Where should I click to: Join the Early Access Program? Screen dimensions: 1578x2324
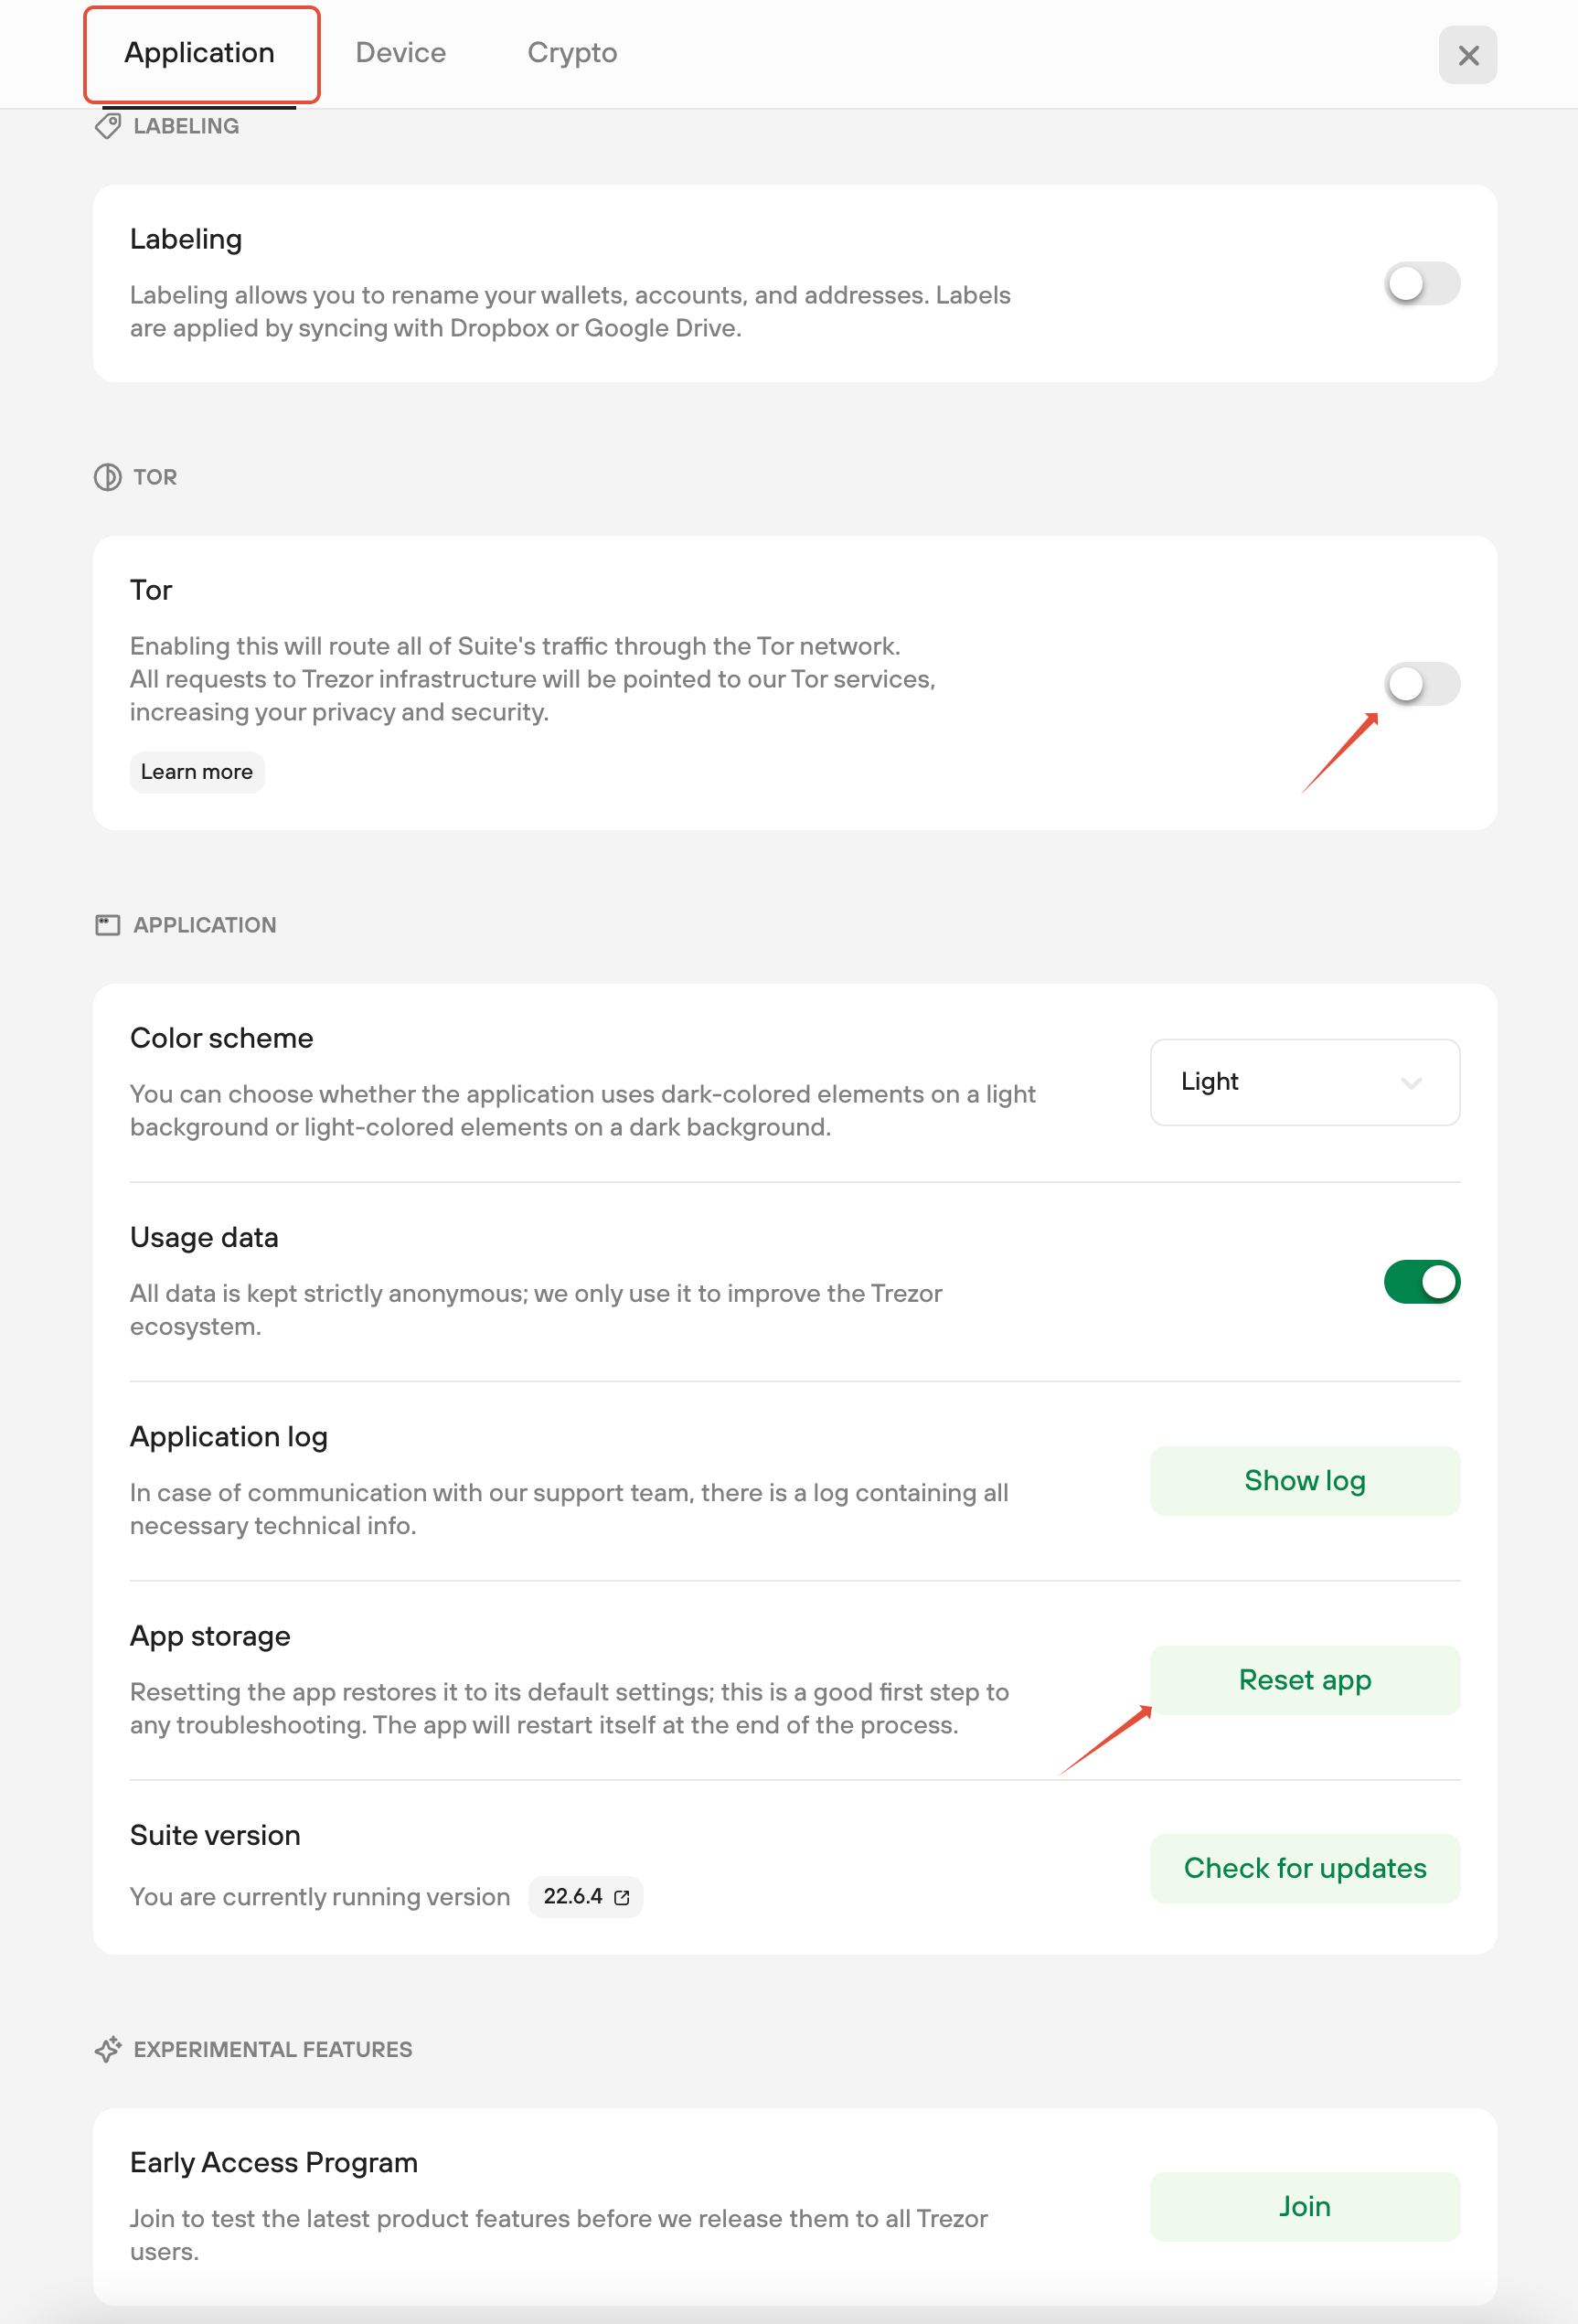[1304, 2206]
